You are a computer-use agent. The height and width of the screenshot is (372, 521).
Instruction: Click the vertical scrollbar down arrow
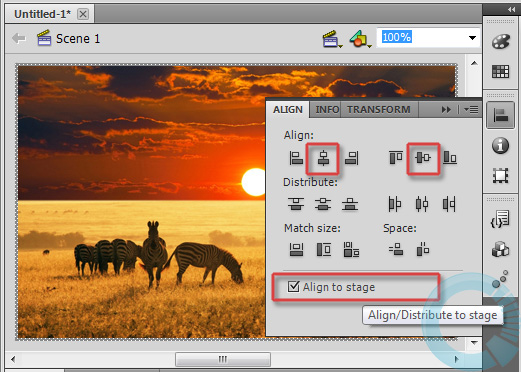click(x=474, y=342)
